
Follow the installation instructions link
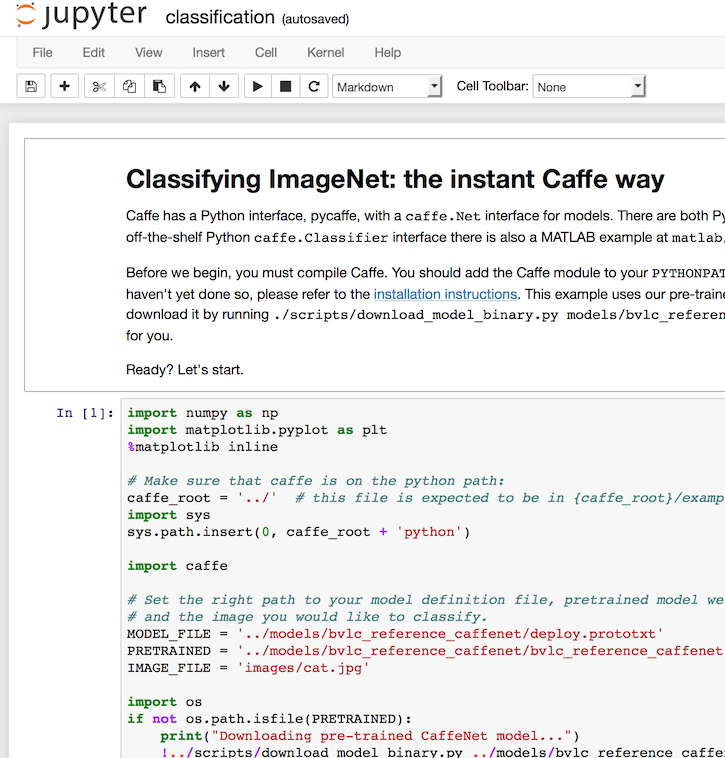(x=445, y=294)
